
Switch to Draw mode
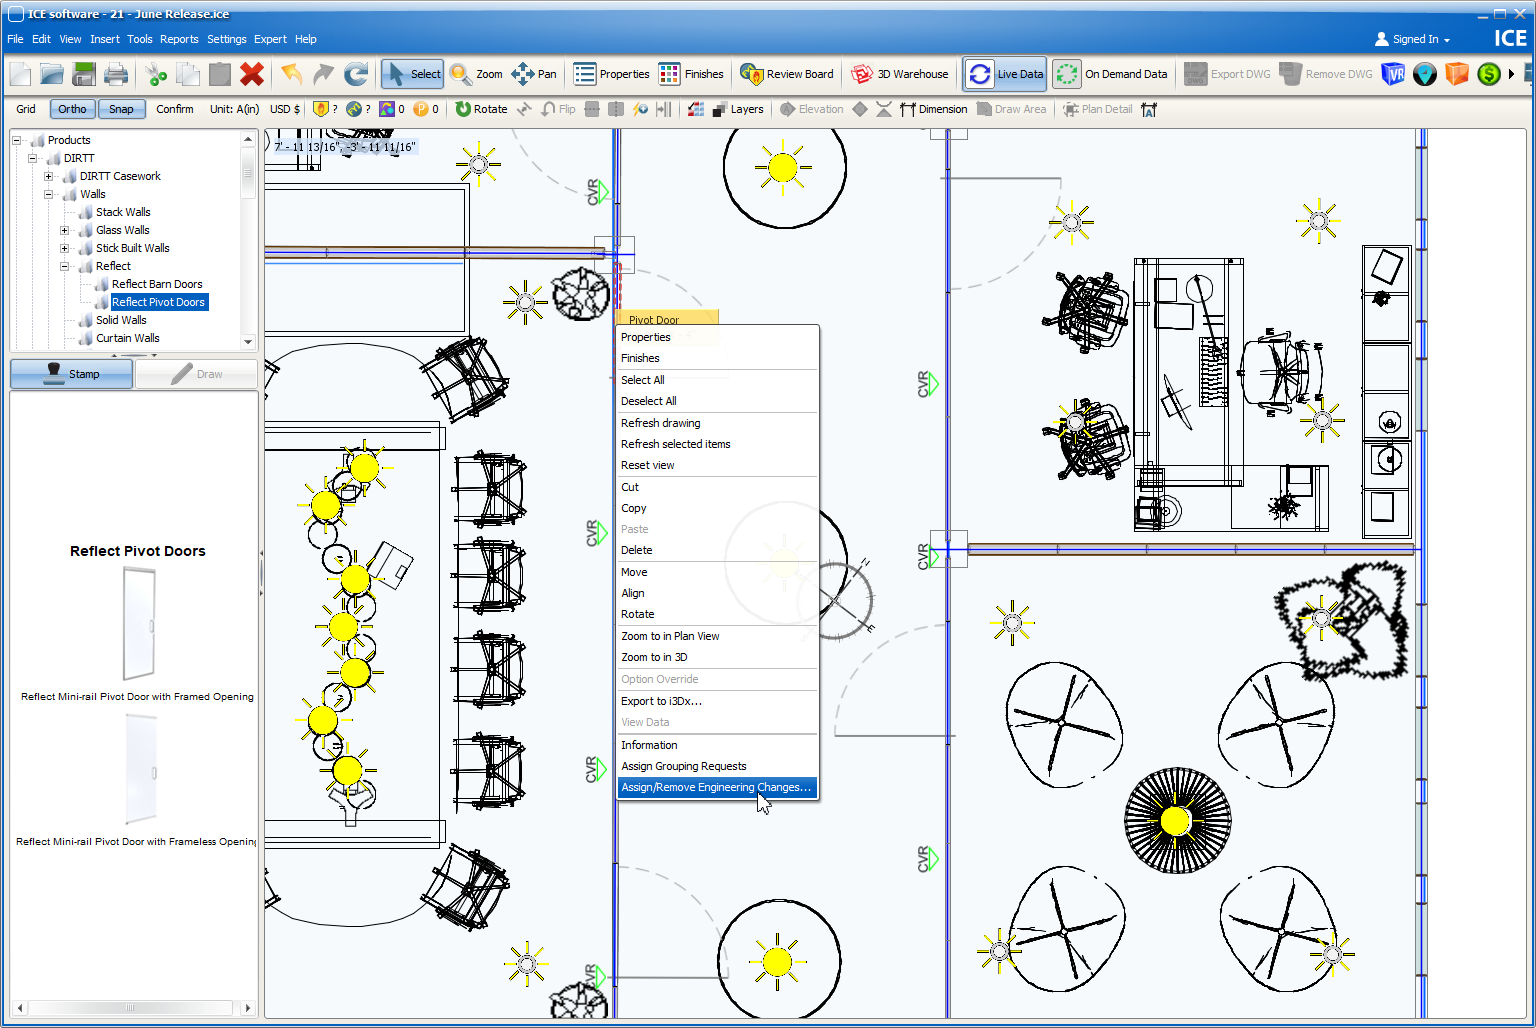[x=196, y=374]
